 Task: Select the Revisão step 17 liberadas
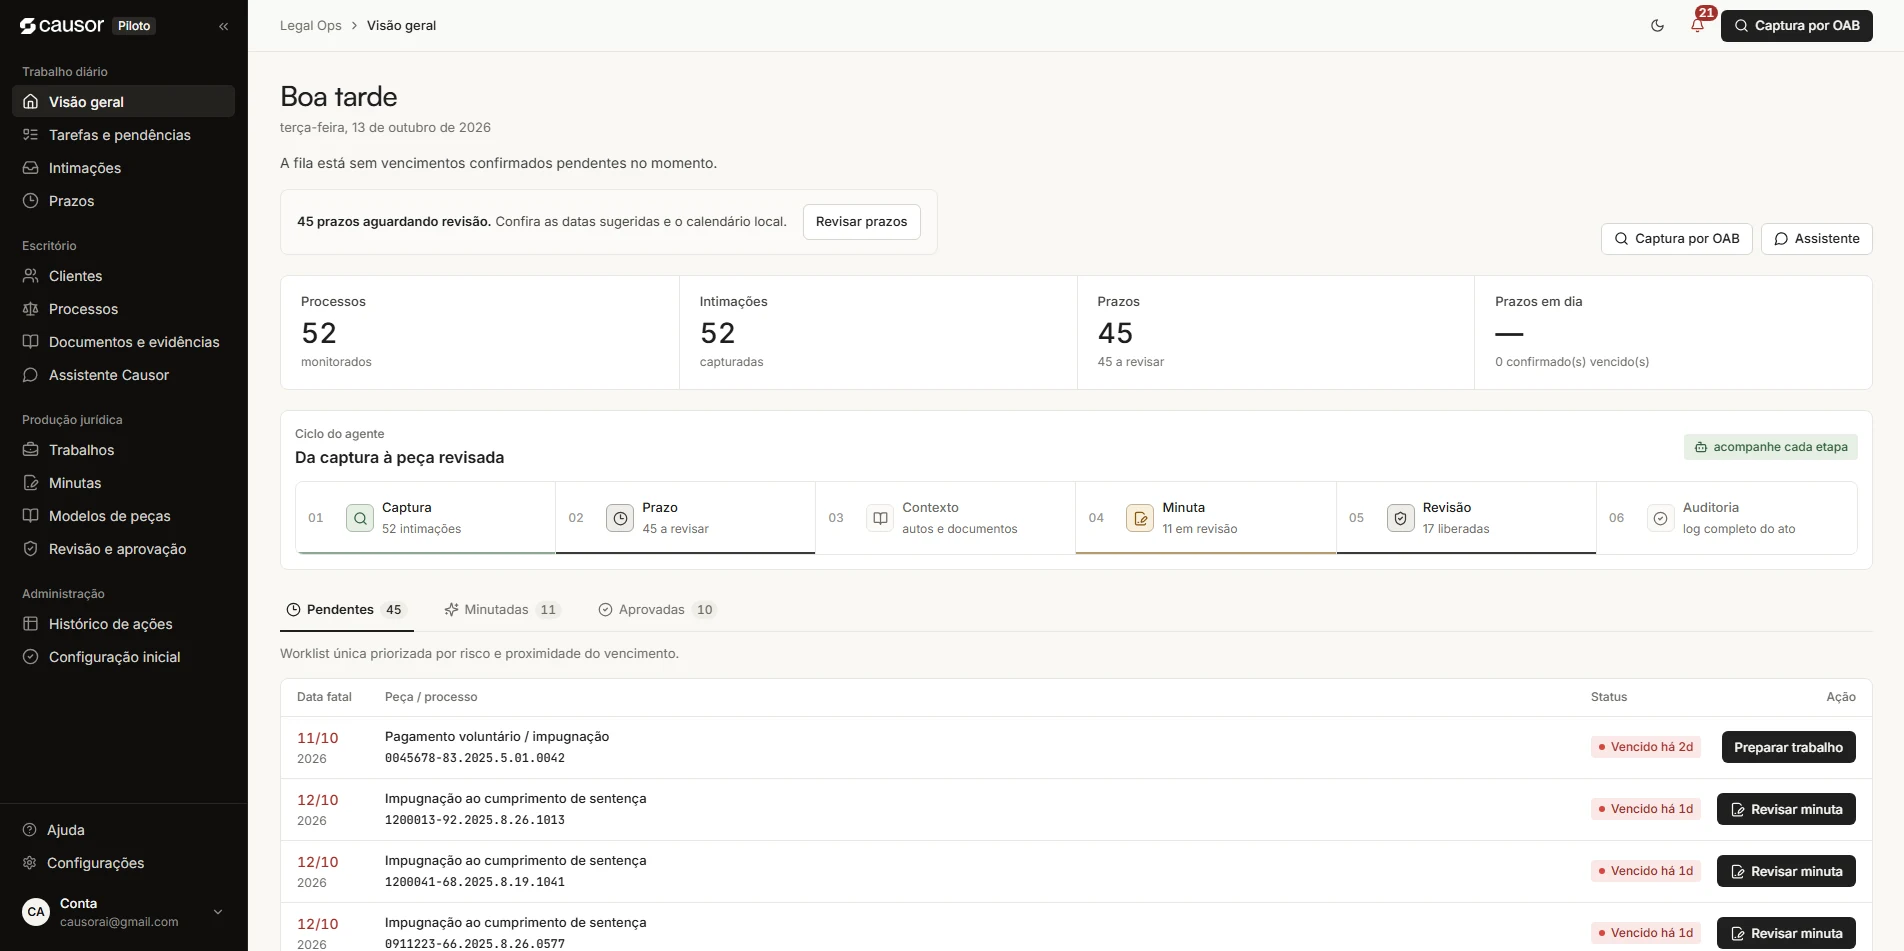[1466, 517]
